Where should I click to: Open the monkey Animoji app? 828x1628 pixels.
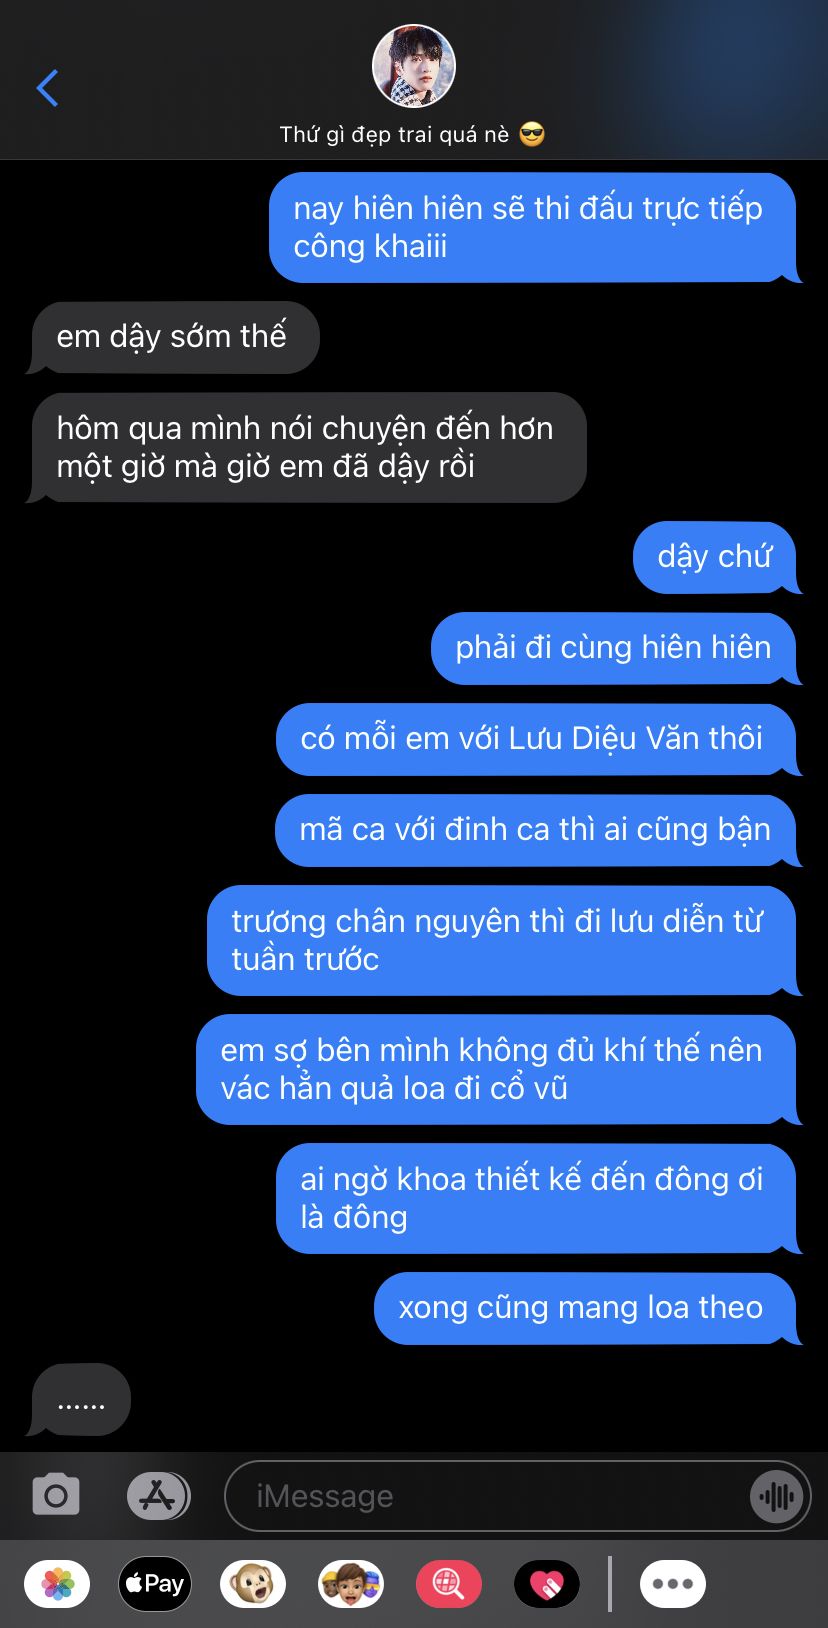click(253, 1584)
